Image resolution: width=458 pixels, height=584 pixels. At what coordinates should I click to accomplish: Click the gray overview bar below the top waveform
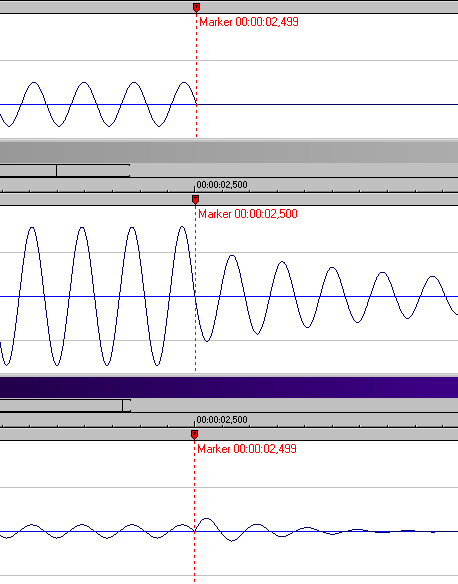[x=229, y=152]
